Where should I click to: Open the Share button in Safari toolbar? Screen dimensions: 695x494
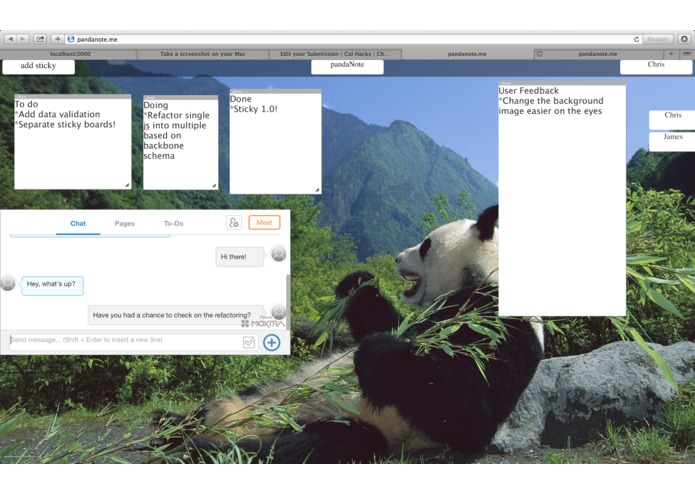coord(40,39)
